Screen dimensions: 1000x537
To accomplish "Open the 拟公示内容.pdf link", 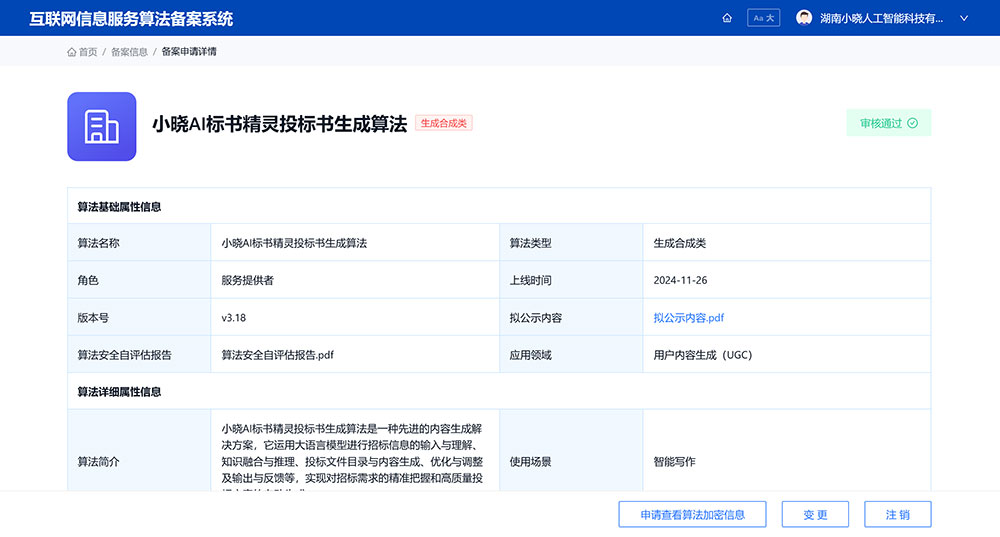I will coord(688,318).
